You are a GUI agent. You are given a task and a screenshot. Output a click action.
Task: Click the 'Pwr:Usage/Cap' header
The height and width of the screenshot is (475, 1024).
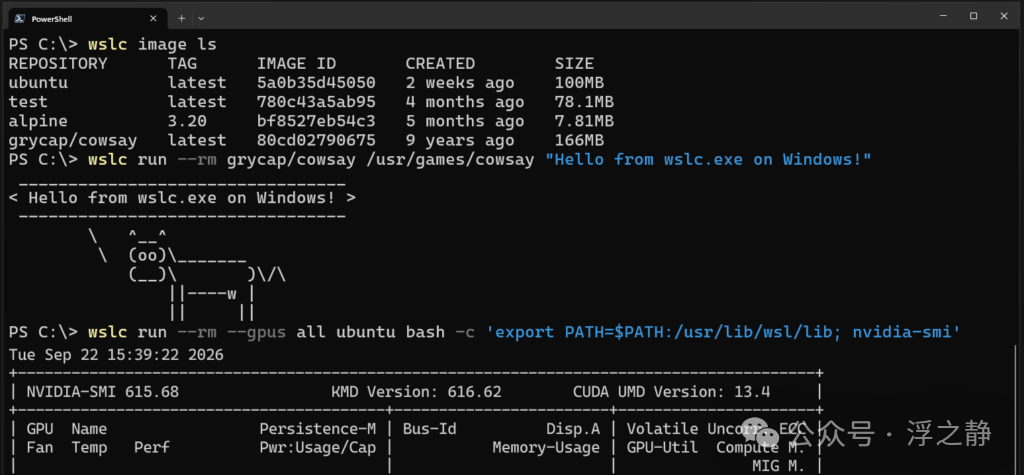tap(317, 448)
